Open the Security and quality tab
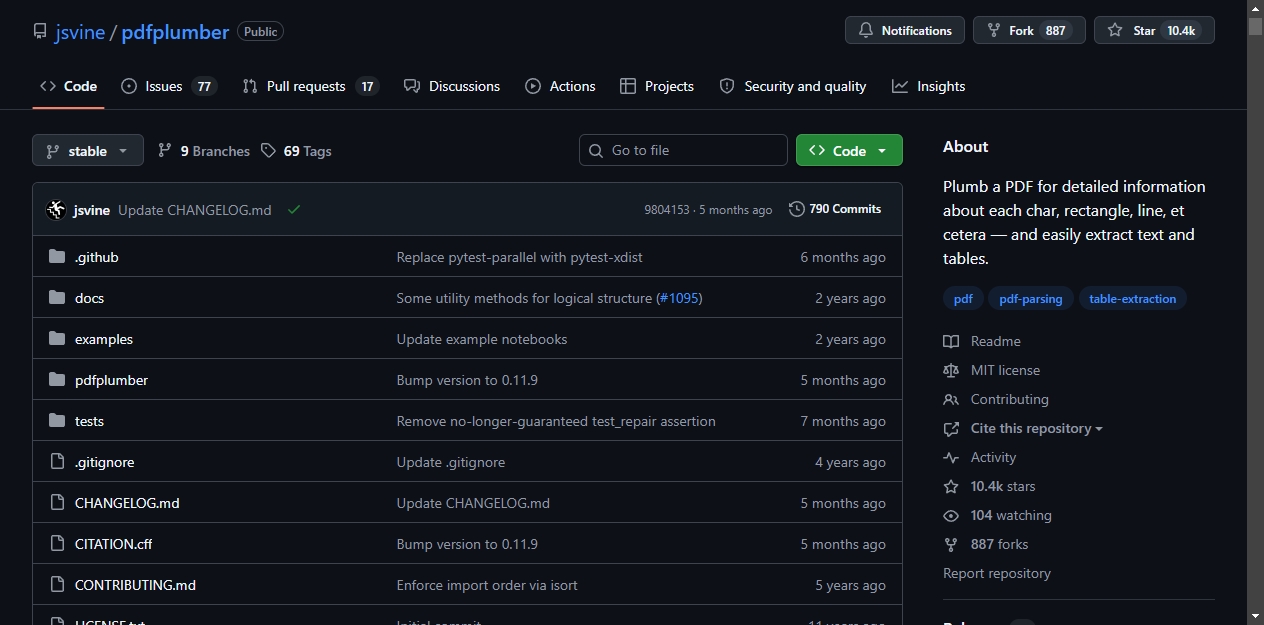Screen dimensions: 1264x625 (793, 86)
